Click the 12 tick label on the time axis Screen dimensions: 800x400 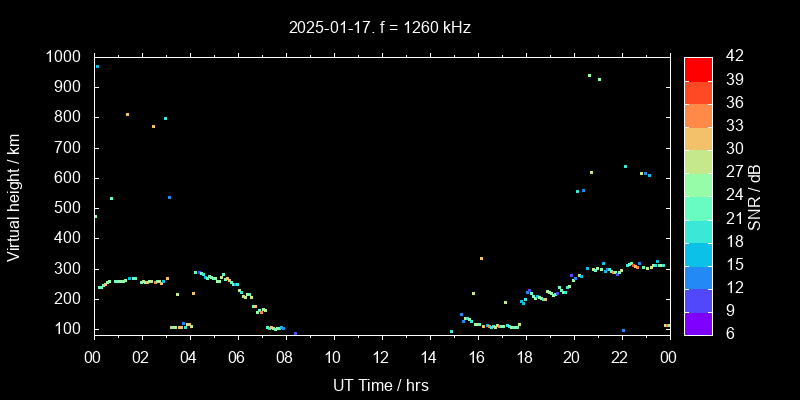[x=380, y=358]
